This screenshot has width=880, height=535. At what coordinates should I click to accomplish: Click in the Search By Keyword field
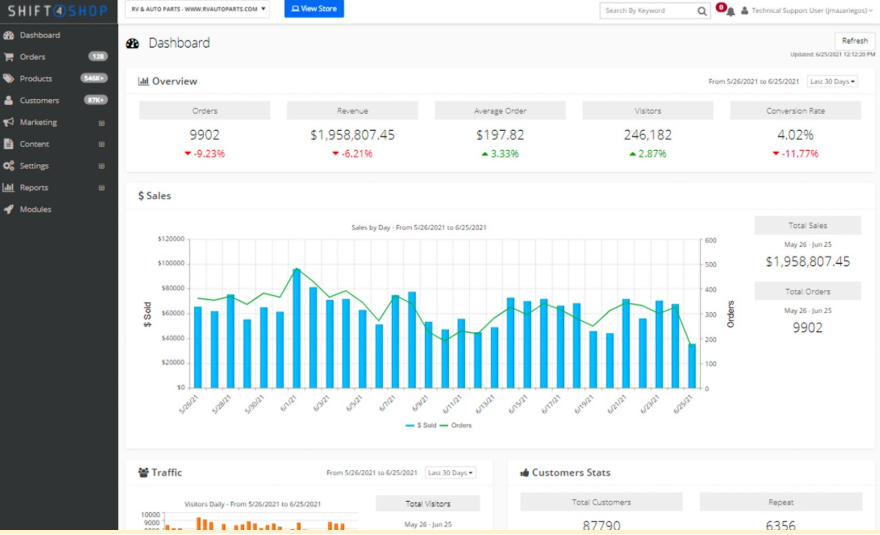648,11
